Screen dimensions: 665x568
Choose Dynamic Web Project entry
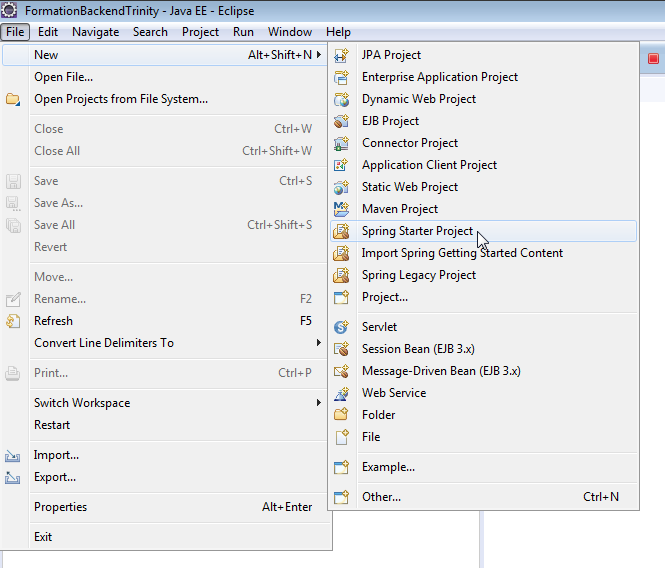483,99
